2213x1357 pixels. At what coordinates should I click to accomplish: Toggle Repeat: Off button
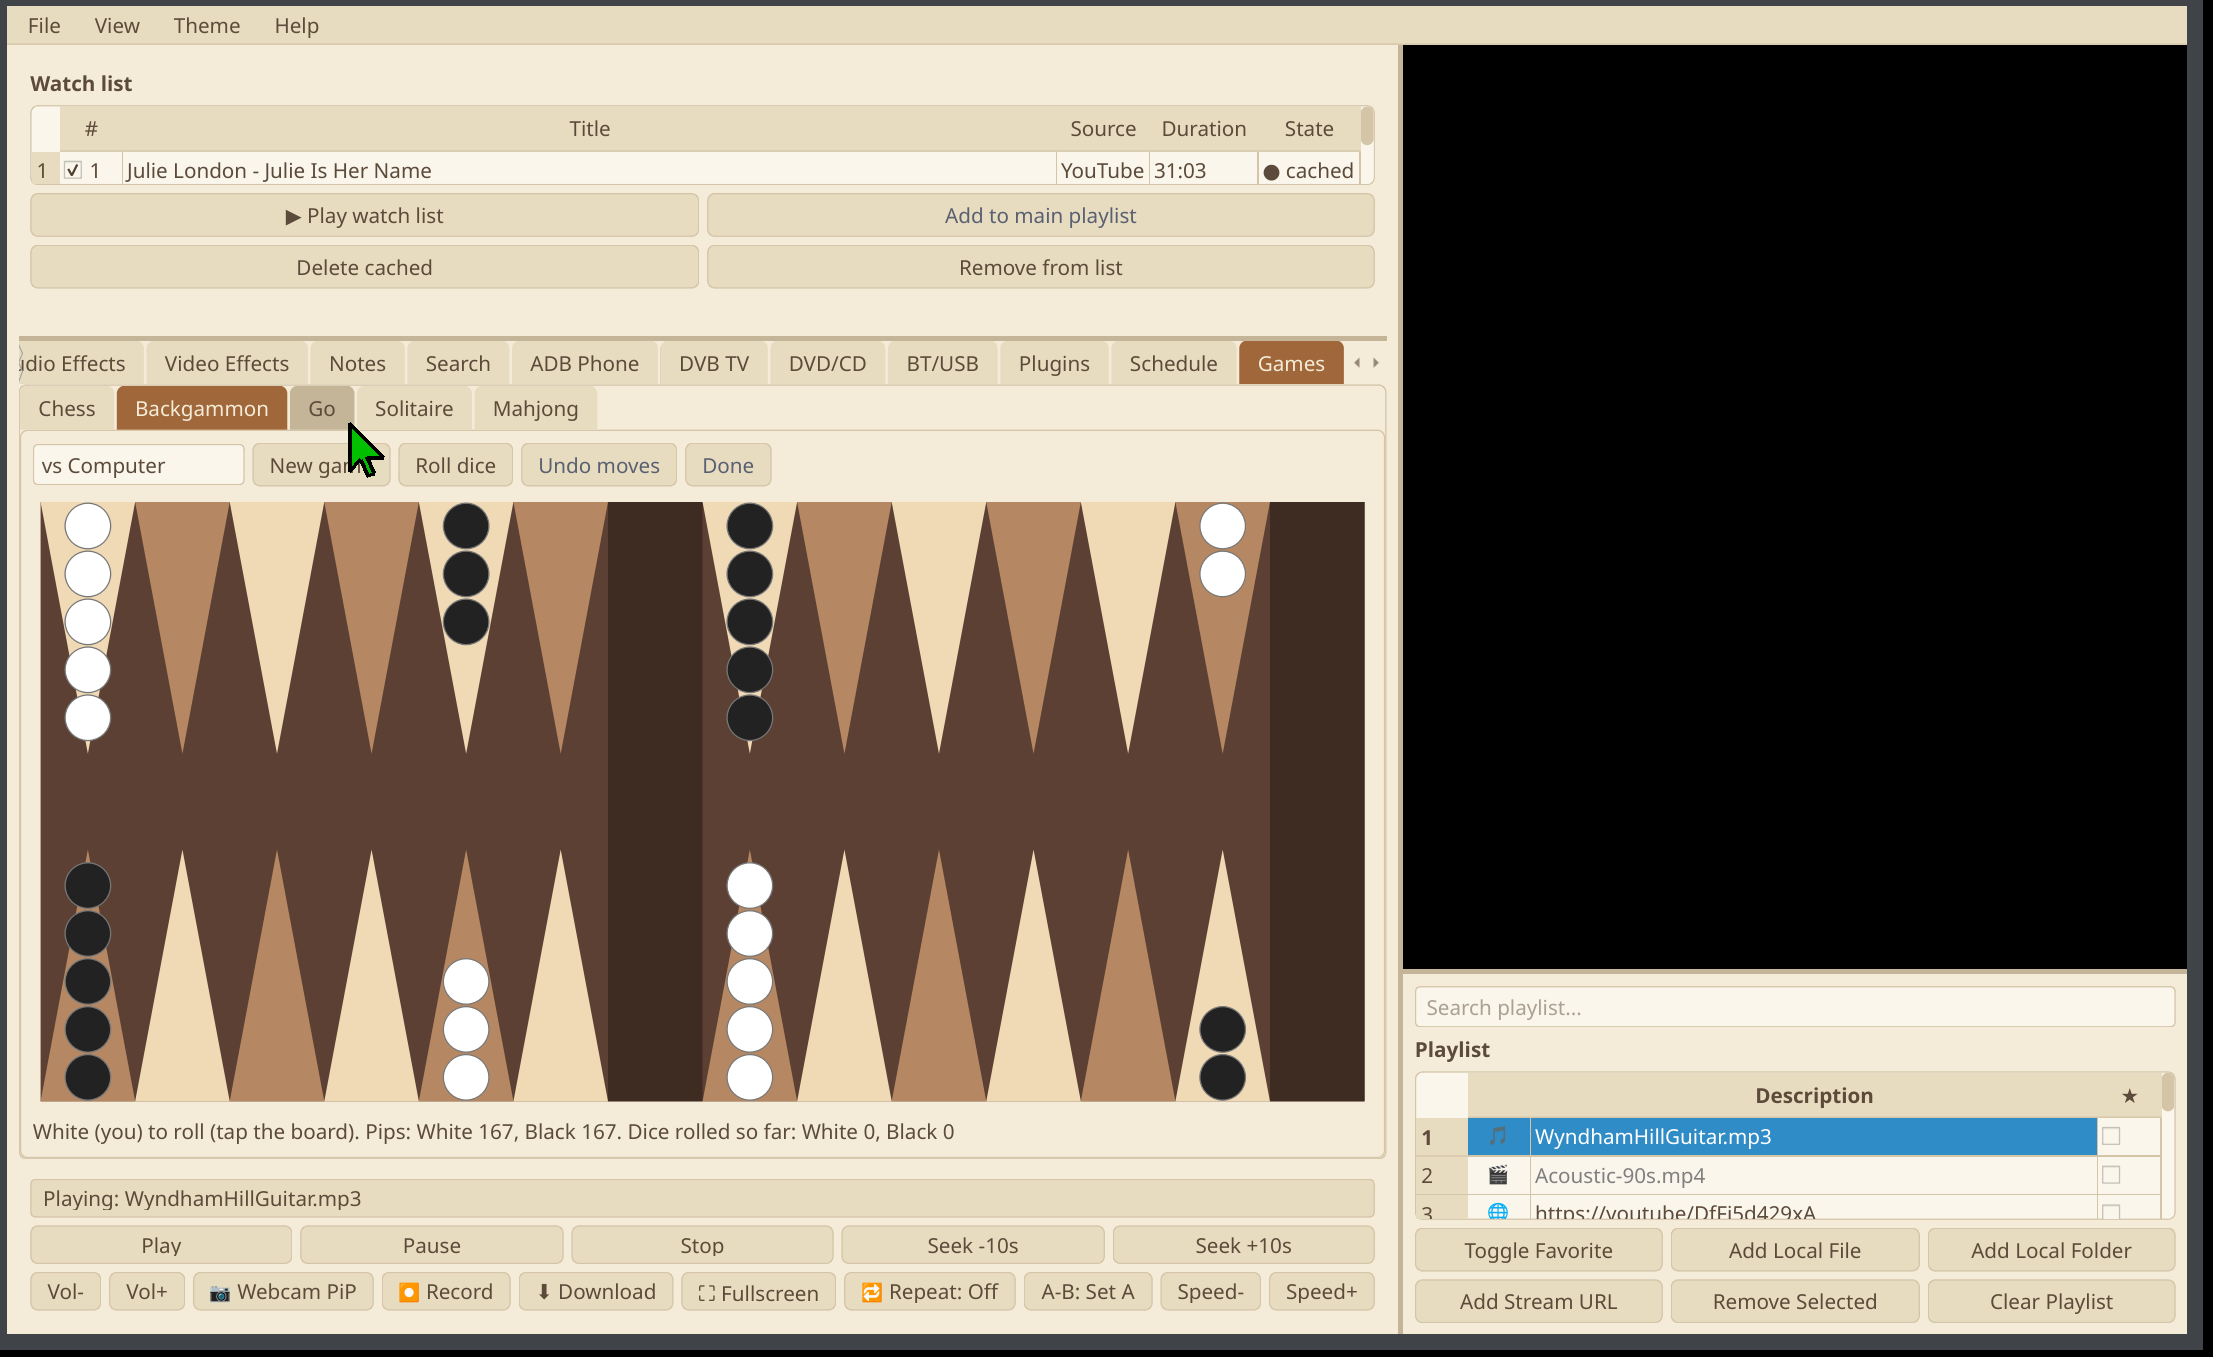(930, 1292)
